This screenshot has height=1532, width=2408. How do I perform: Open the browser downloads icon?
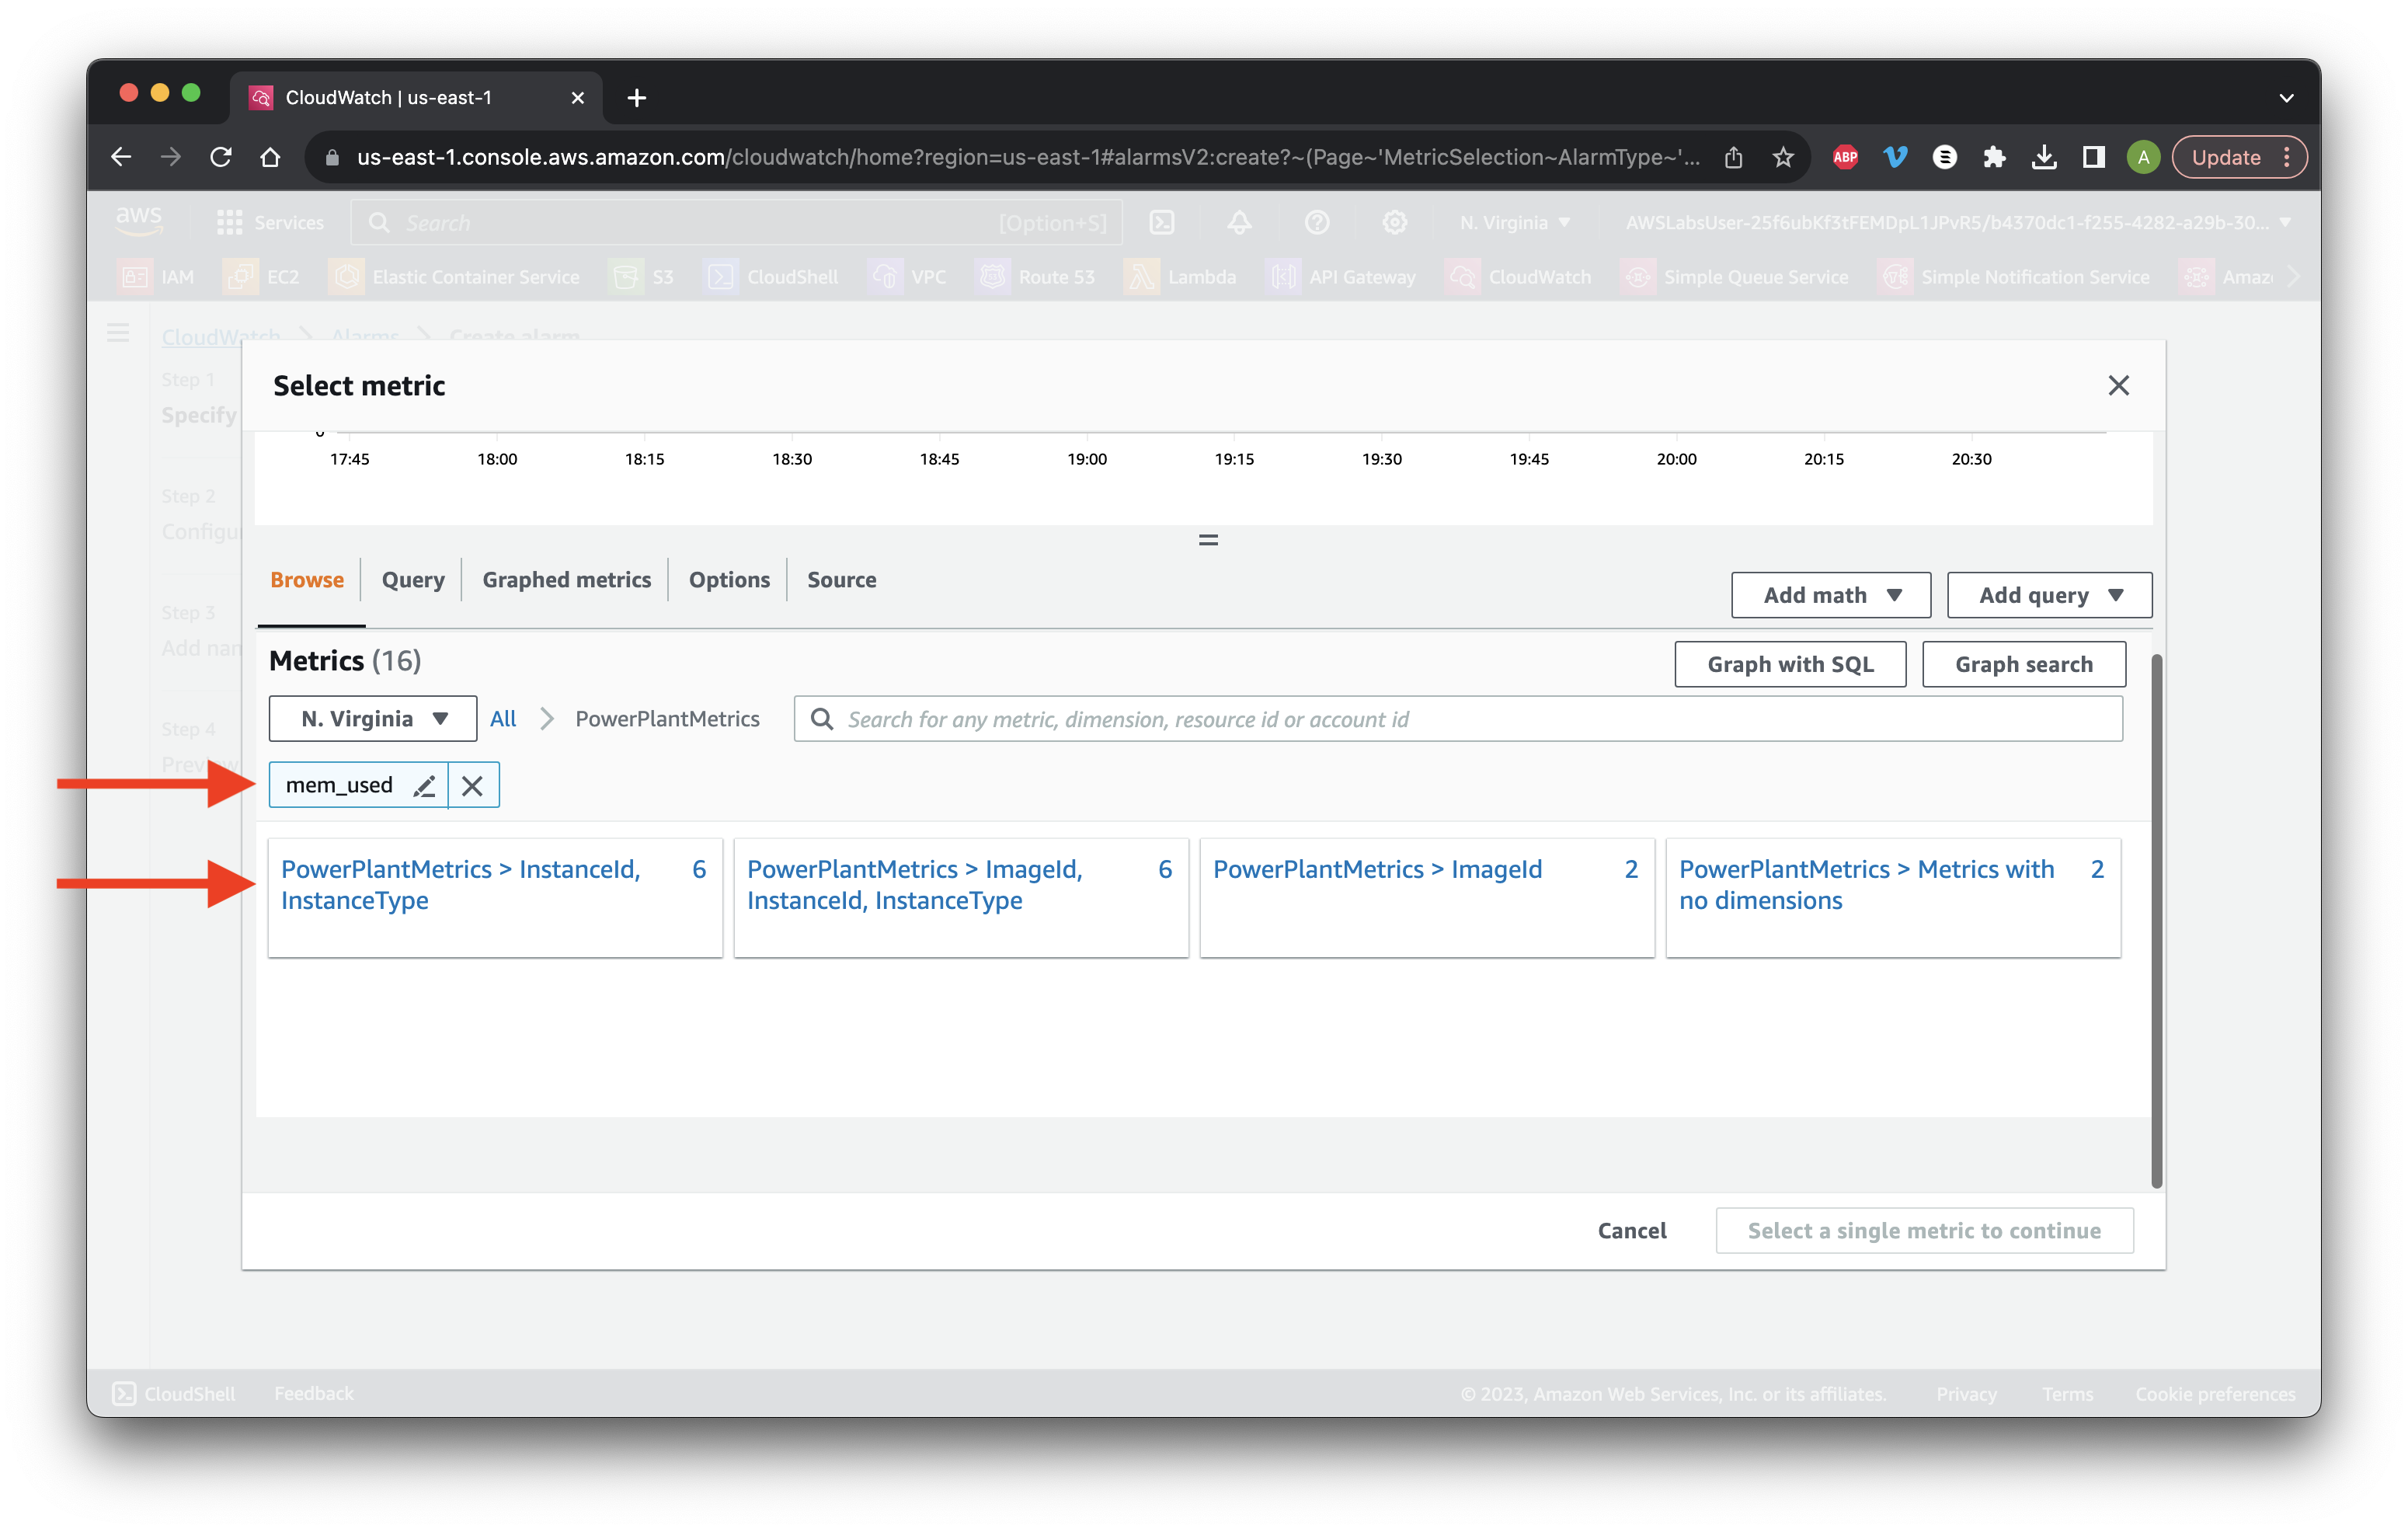click(x=2044, y=157)
